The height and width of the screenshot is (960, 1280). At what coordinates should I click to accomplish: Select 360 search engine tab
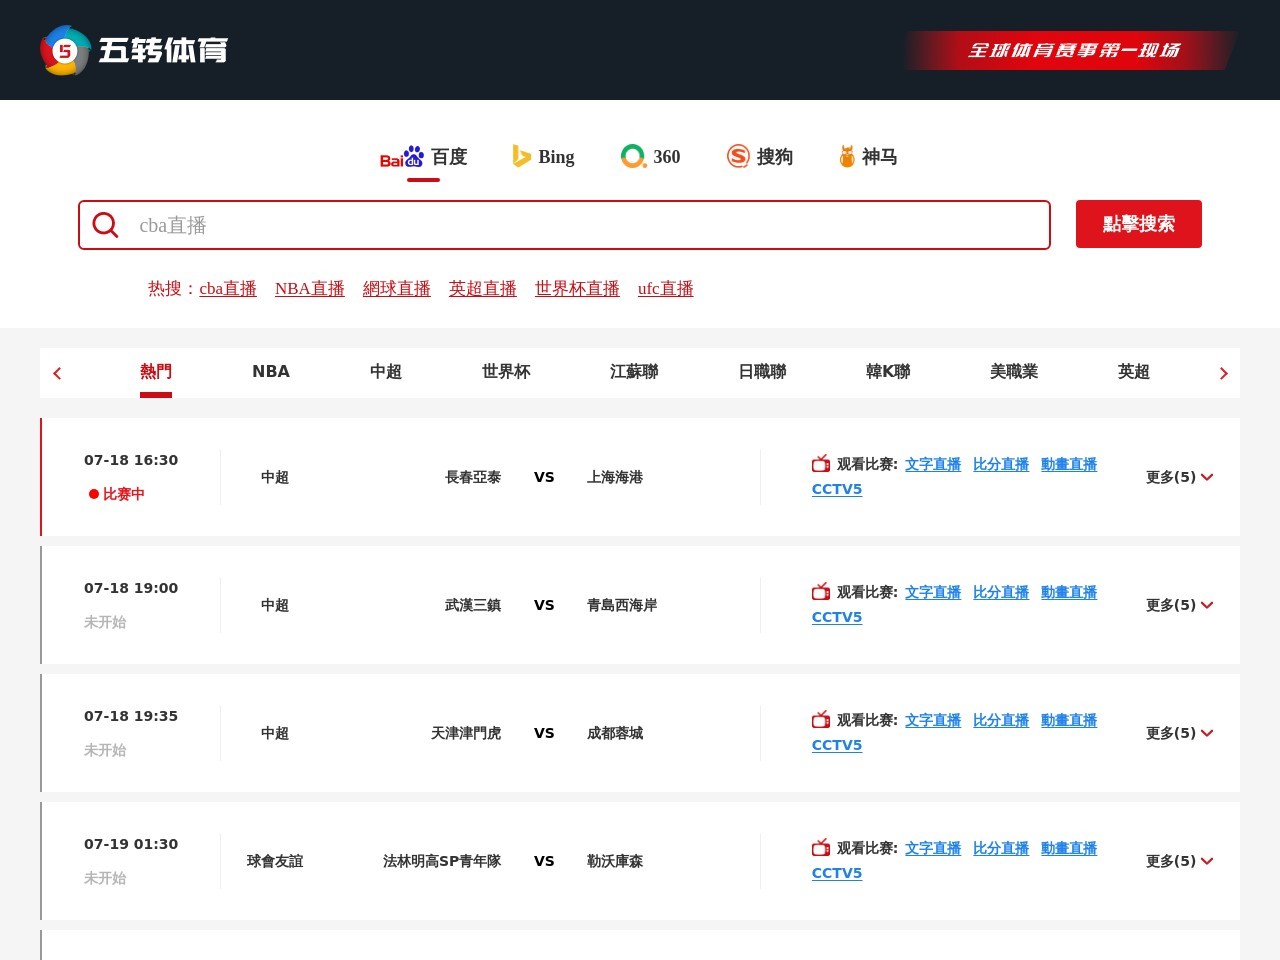coord(650,157)
